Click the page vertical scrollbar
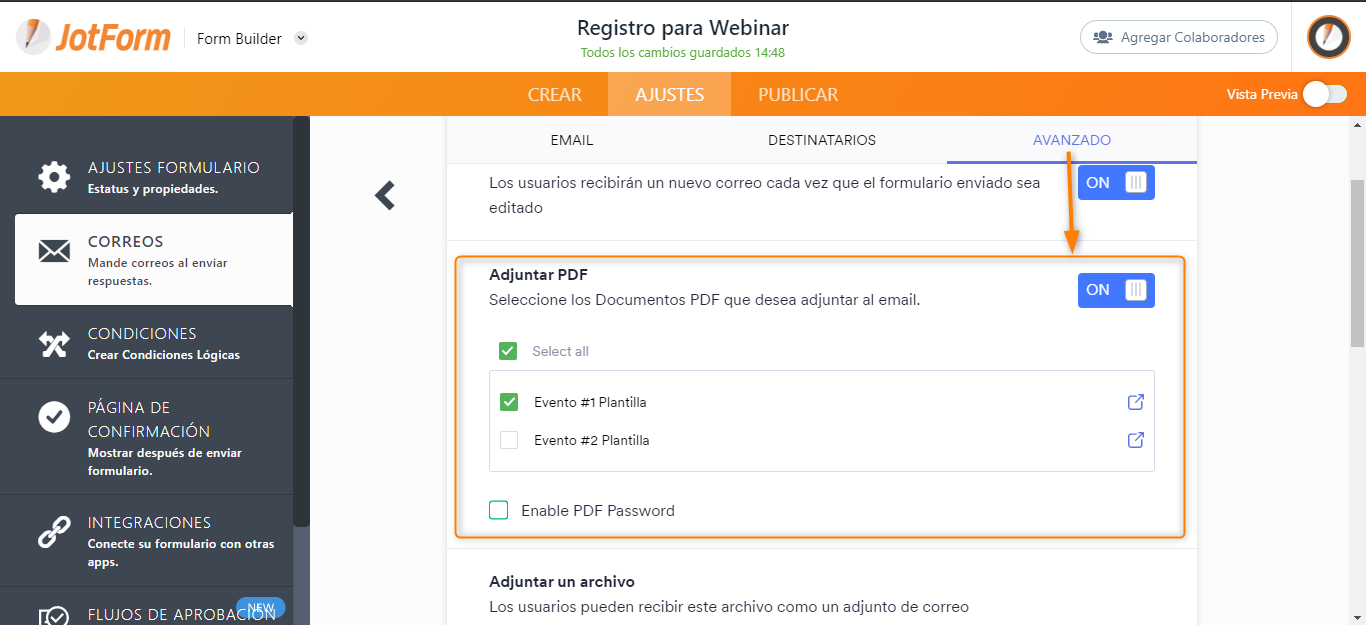 pos(1357,263)
